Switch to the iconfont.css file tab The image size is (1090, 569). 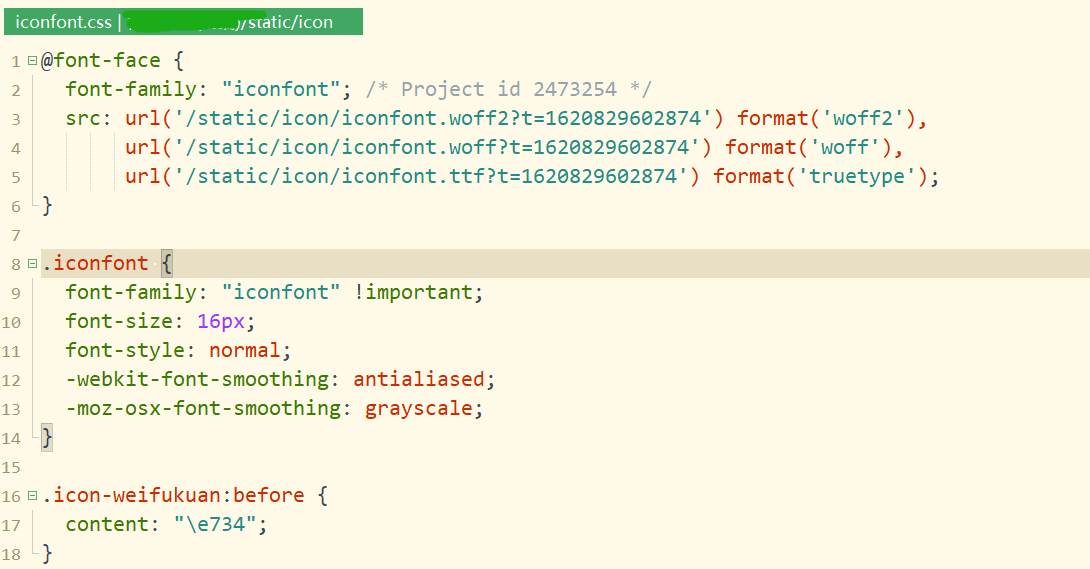[x=62, y=21]
